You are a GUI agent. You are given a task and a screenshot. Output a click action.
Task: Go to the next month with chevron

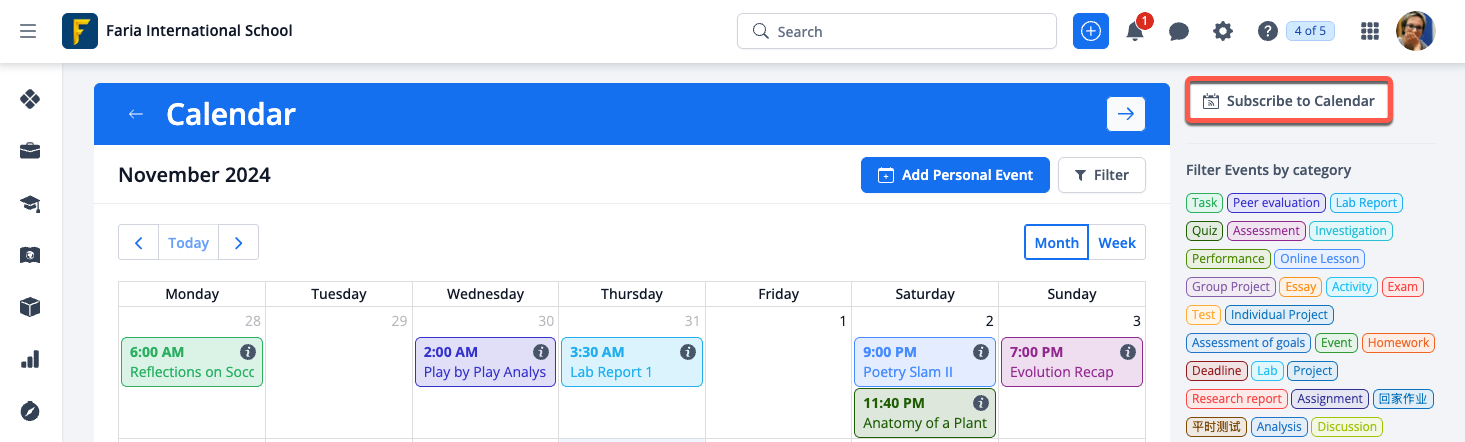[238, 243]
